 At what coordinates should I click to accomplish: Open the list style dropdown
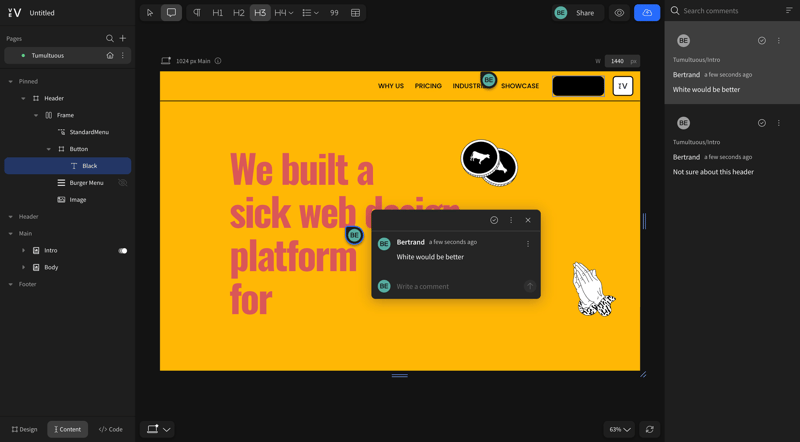click(x=310, y=13)
